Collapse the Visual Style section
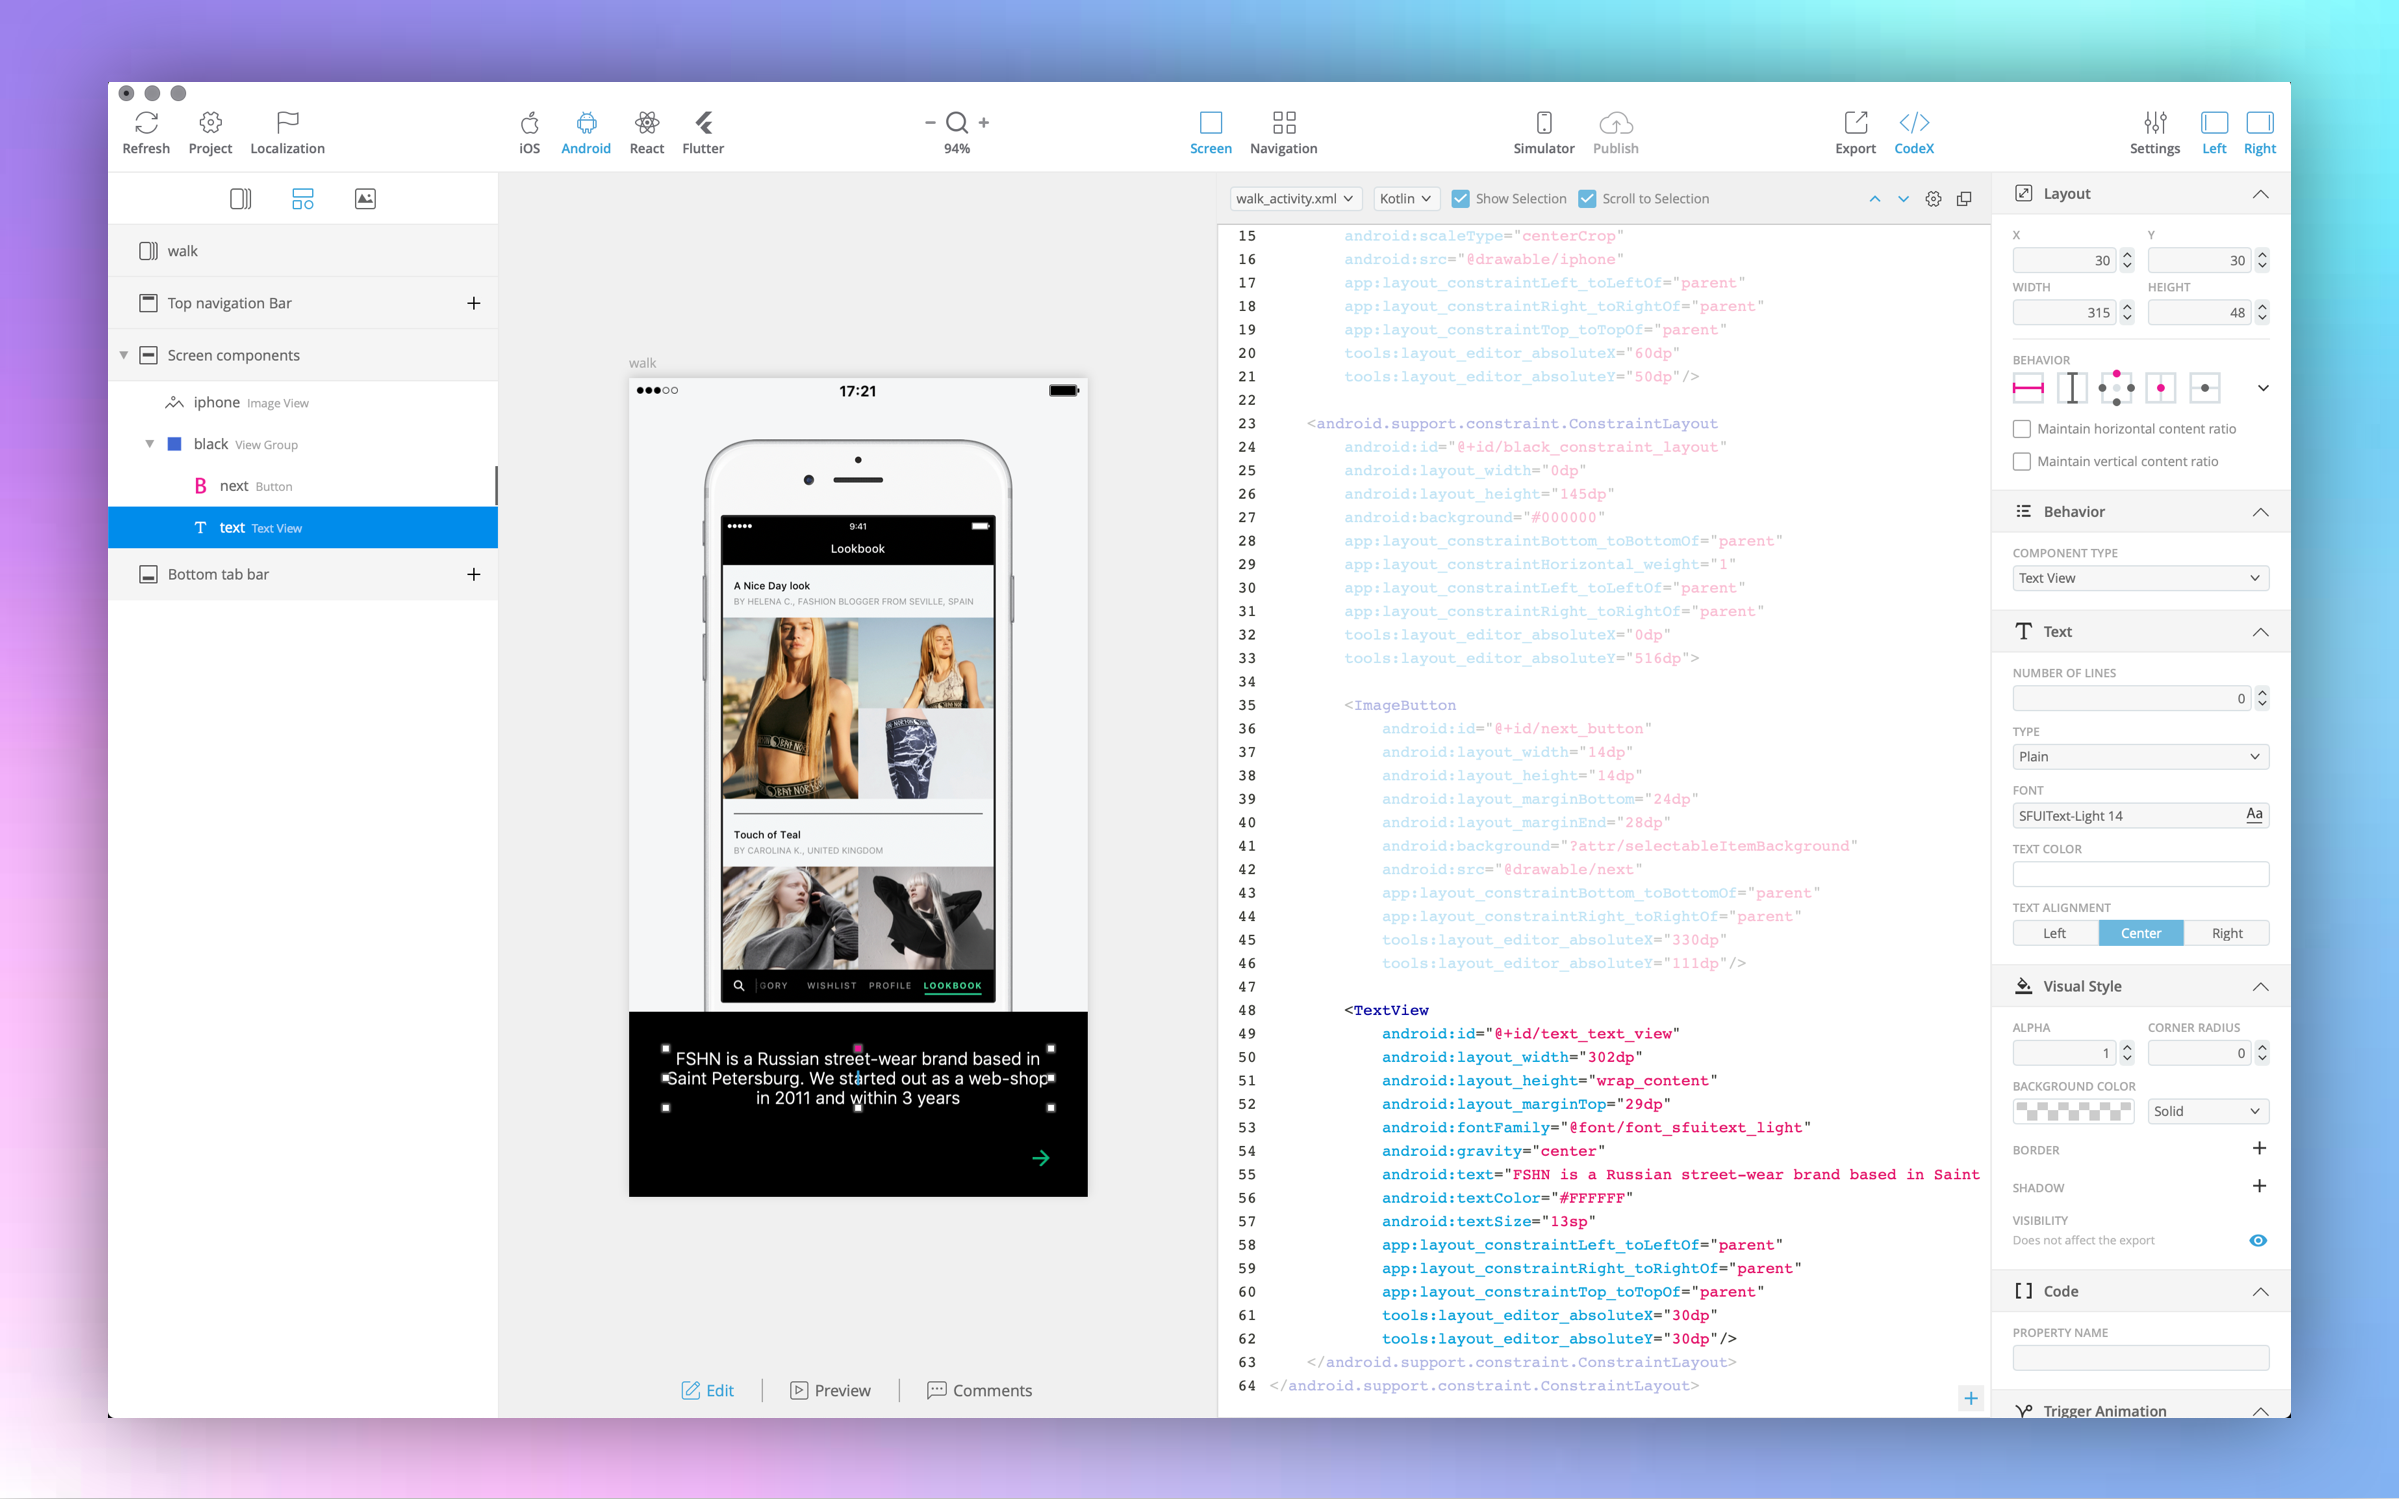The width and height of the screenshot is (2399, 1499). point(2260,986)
